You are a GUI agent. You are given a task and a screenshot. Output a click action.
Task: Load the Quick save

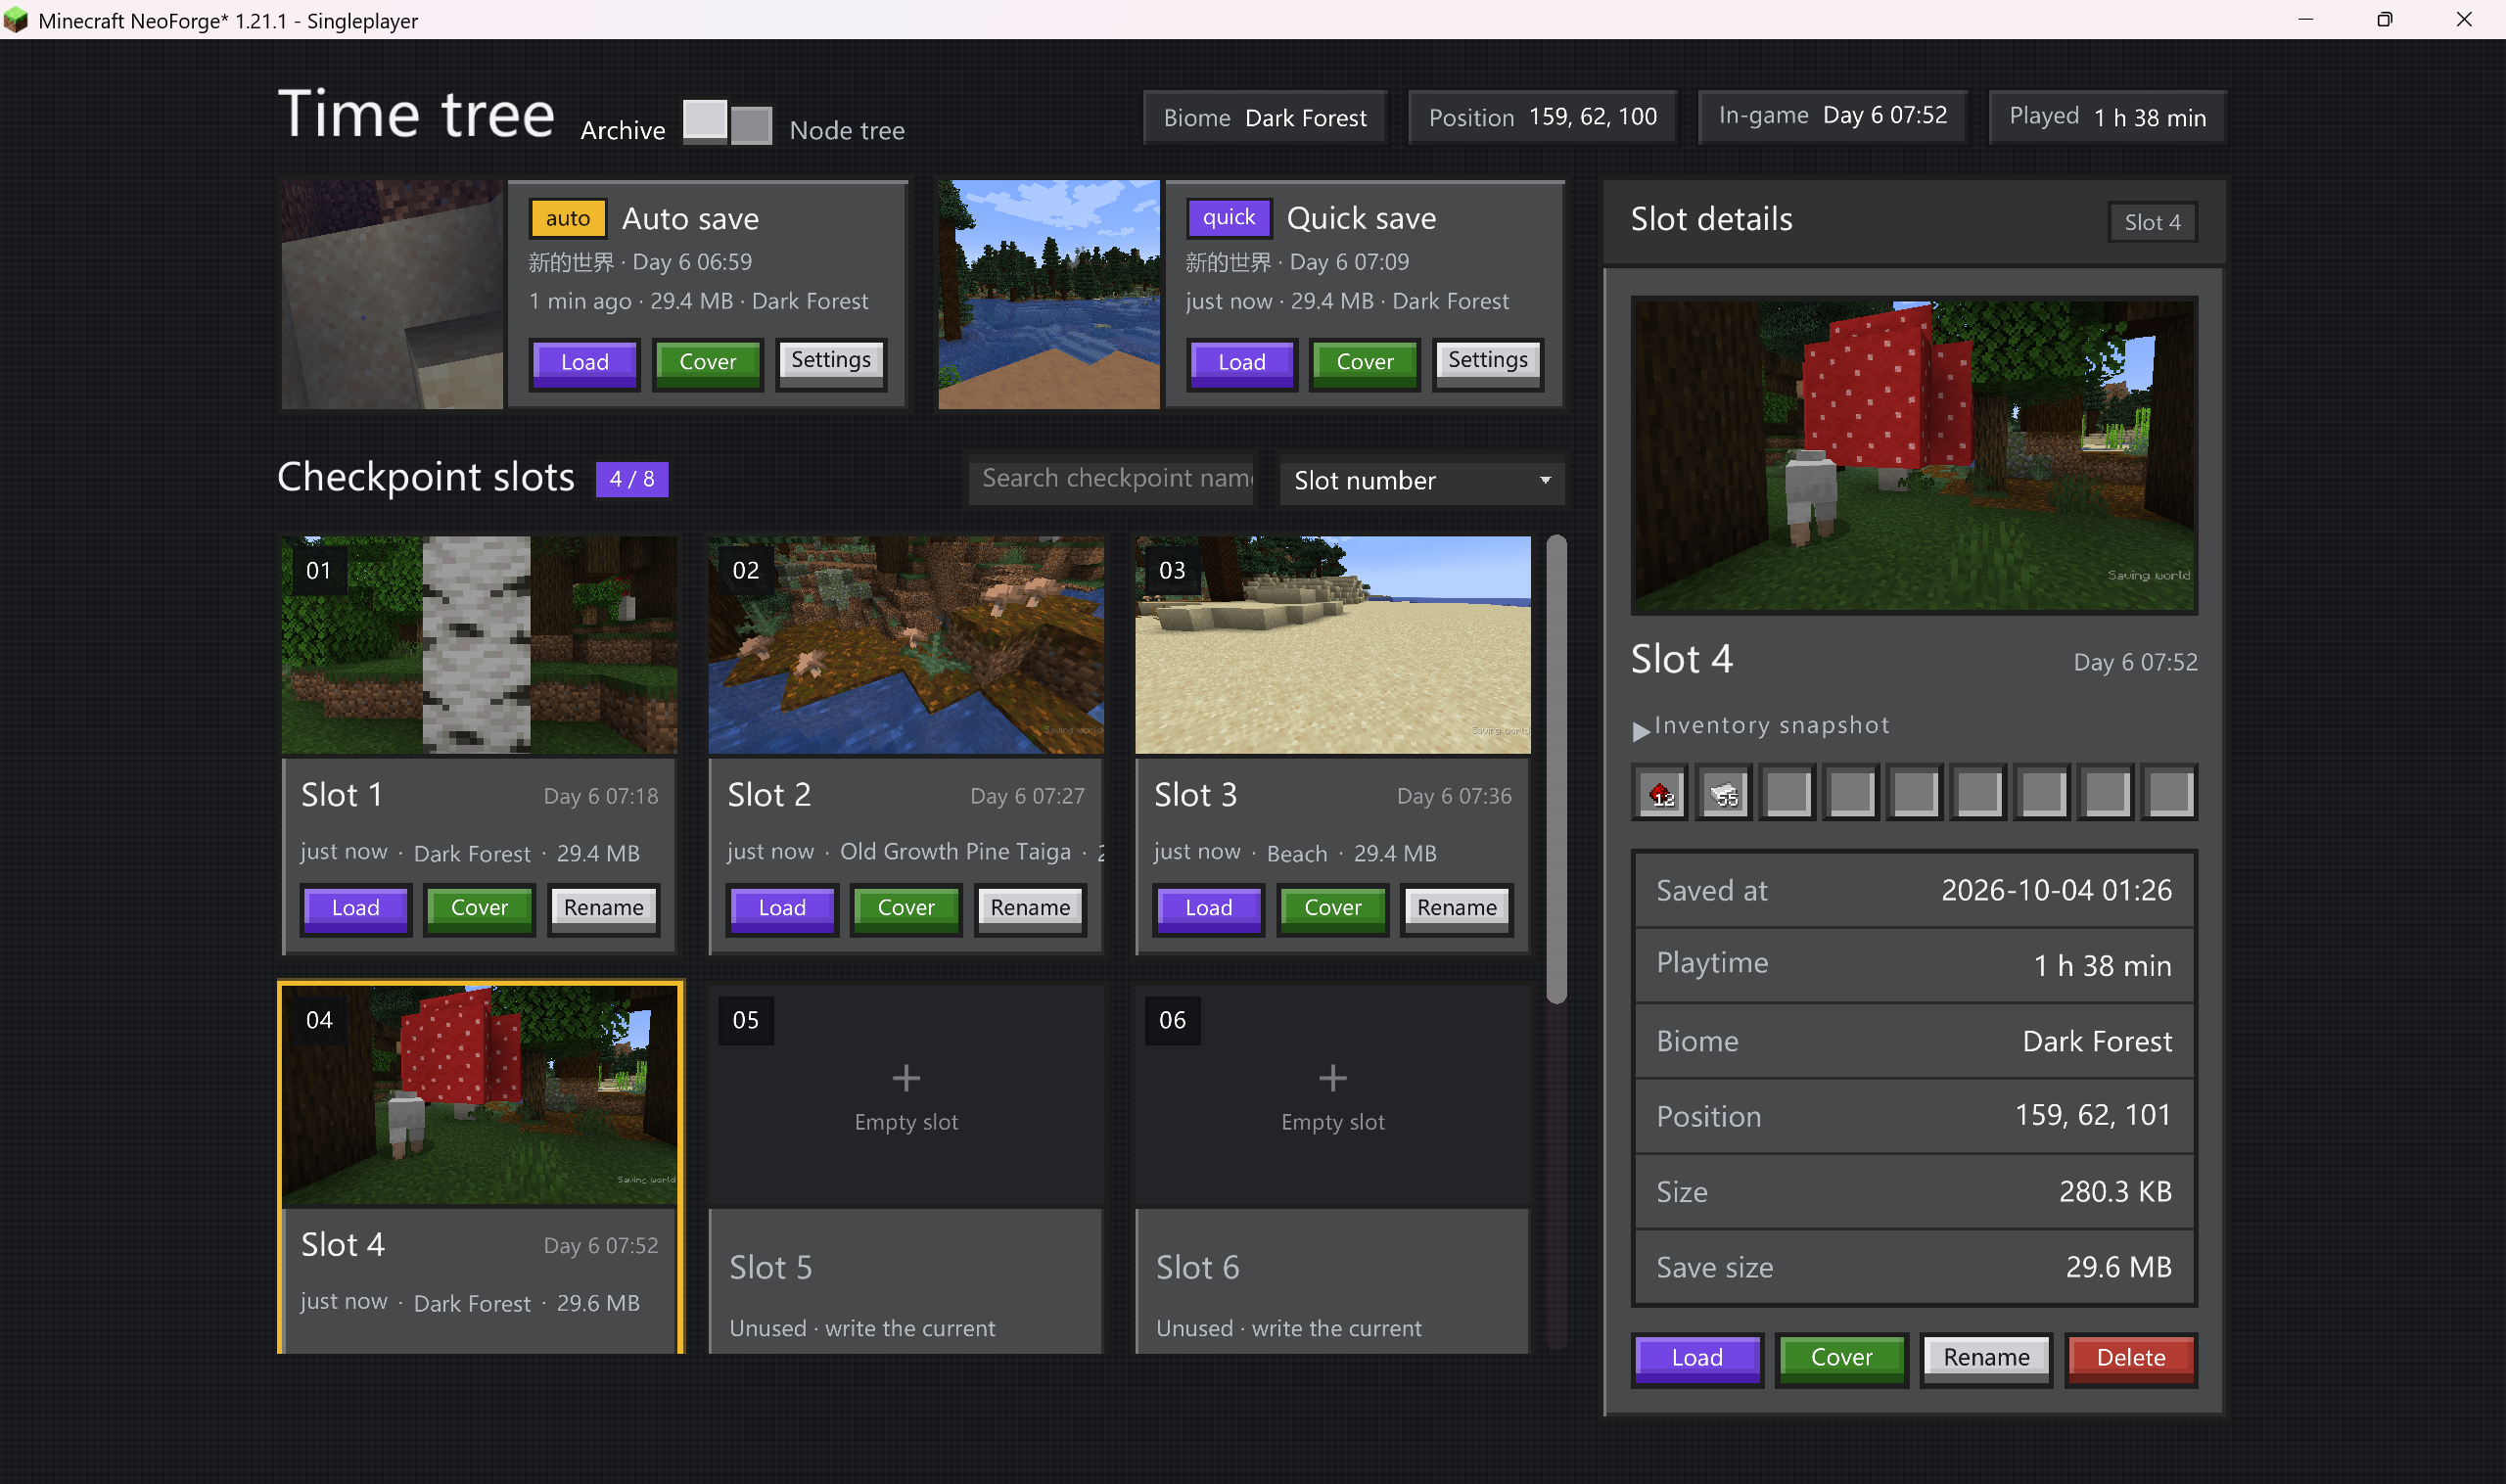coord(1241,362)
